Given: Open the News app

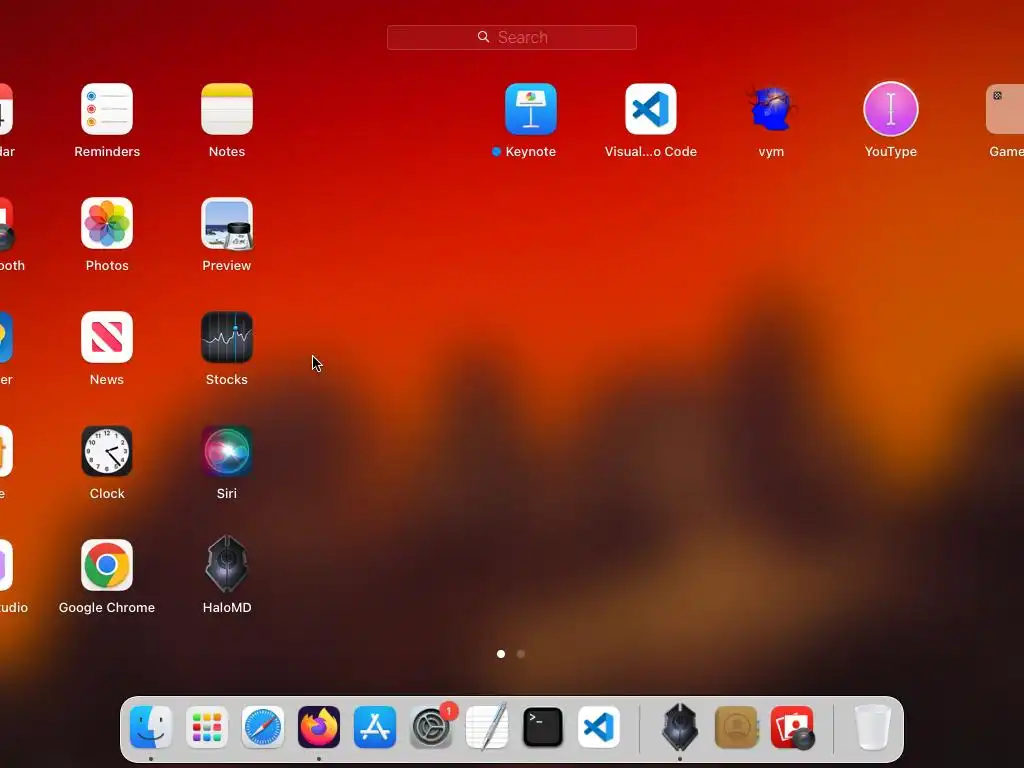Looking at the screenshot, I should point(106,337).
